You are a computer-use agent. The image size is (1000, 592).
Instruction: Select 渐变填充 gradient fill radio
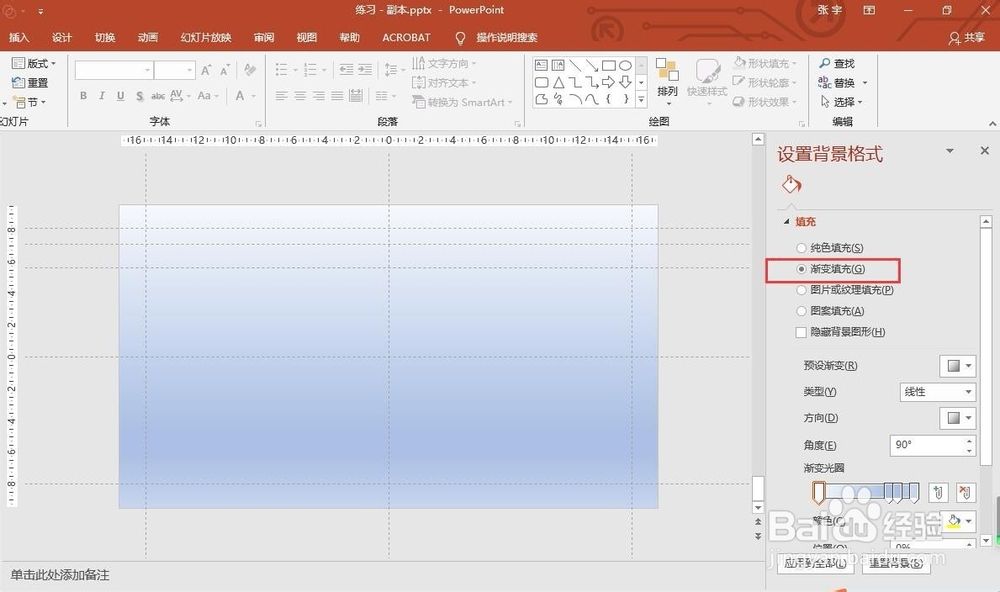pos(801,269)
